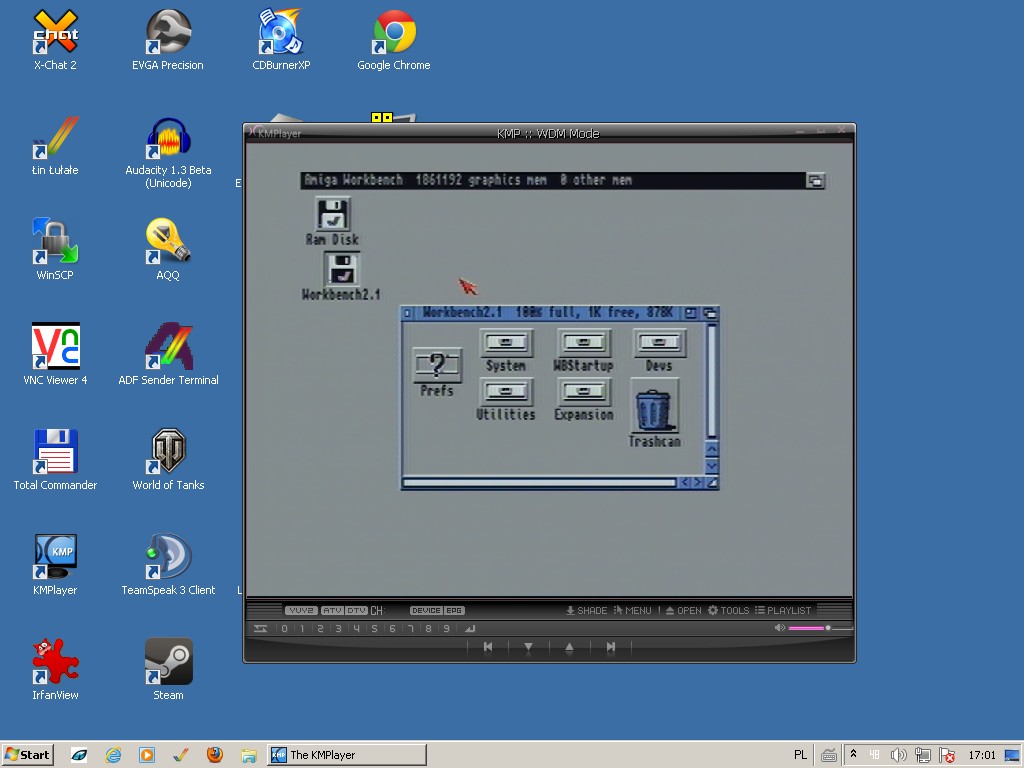Open the KMPlayer MENU

pyautogui.click(x=632, y=611)
